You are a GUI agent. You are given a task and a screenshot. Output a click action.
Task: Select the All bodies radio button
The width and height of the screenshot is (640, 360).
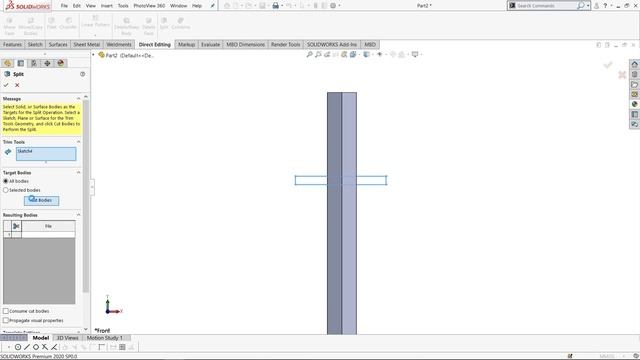(6, 181)
